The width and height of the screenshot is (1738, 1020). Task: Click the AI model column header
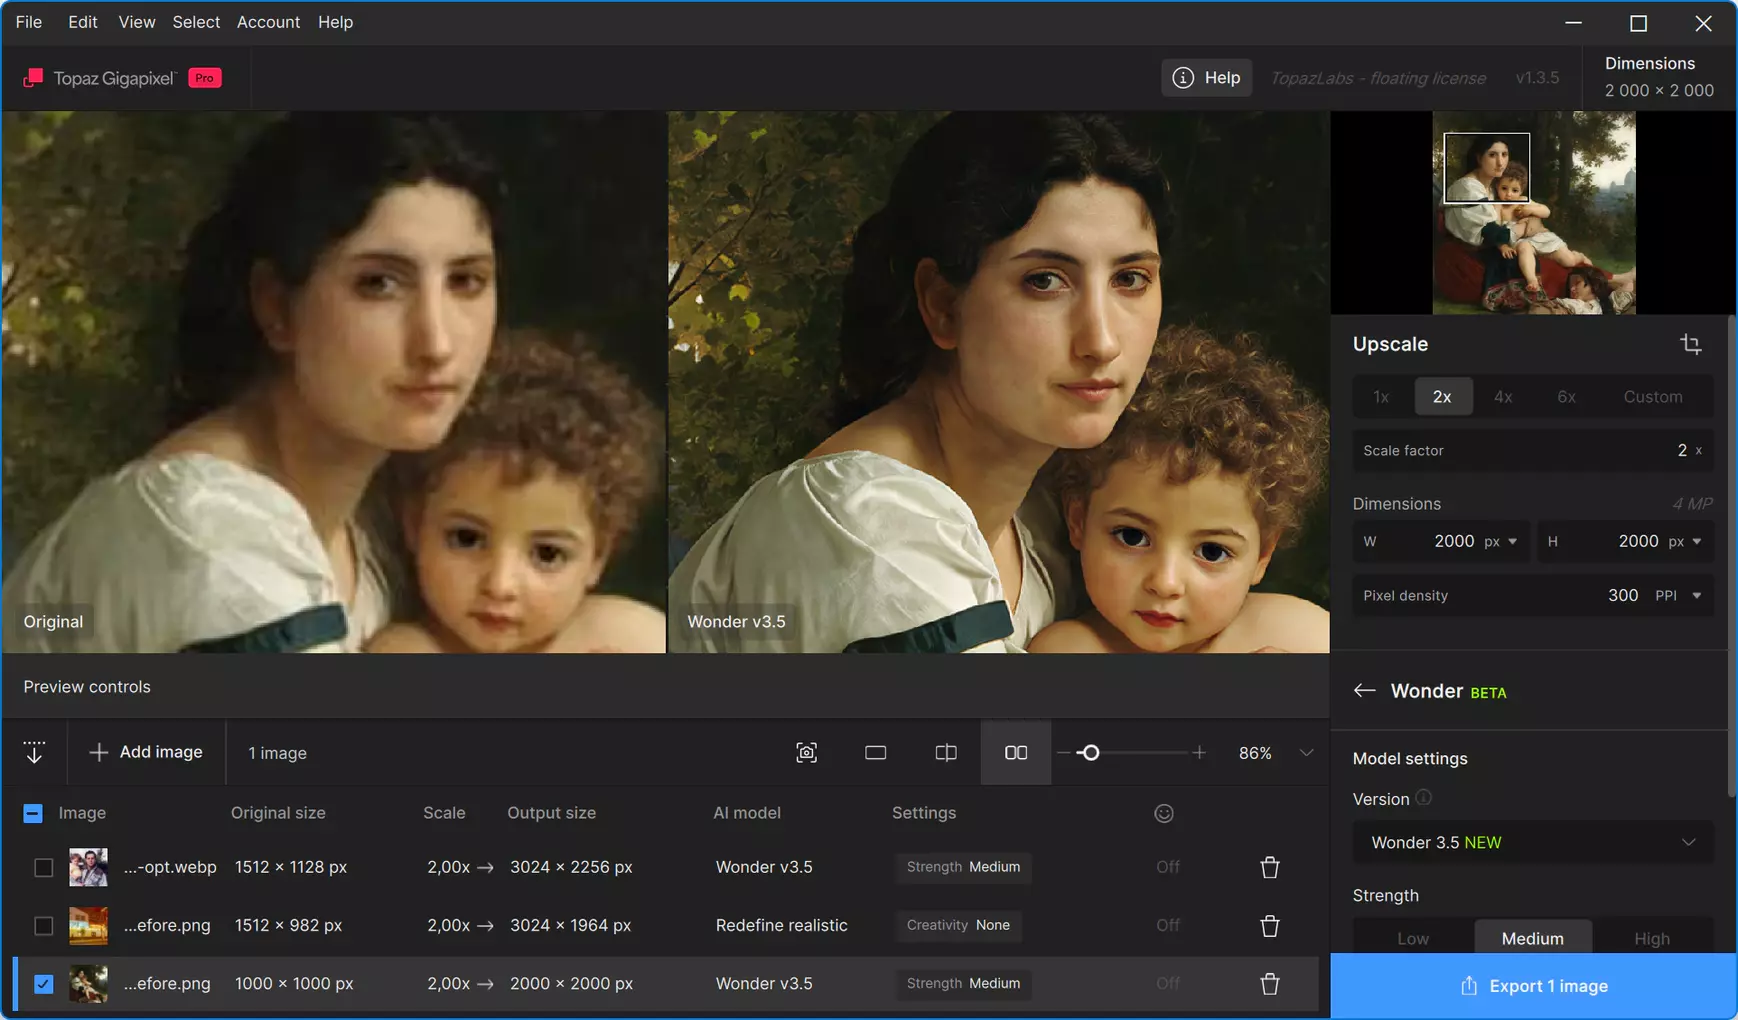tap(746, 813)
